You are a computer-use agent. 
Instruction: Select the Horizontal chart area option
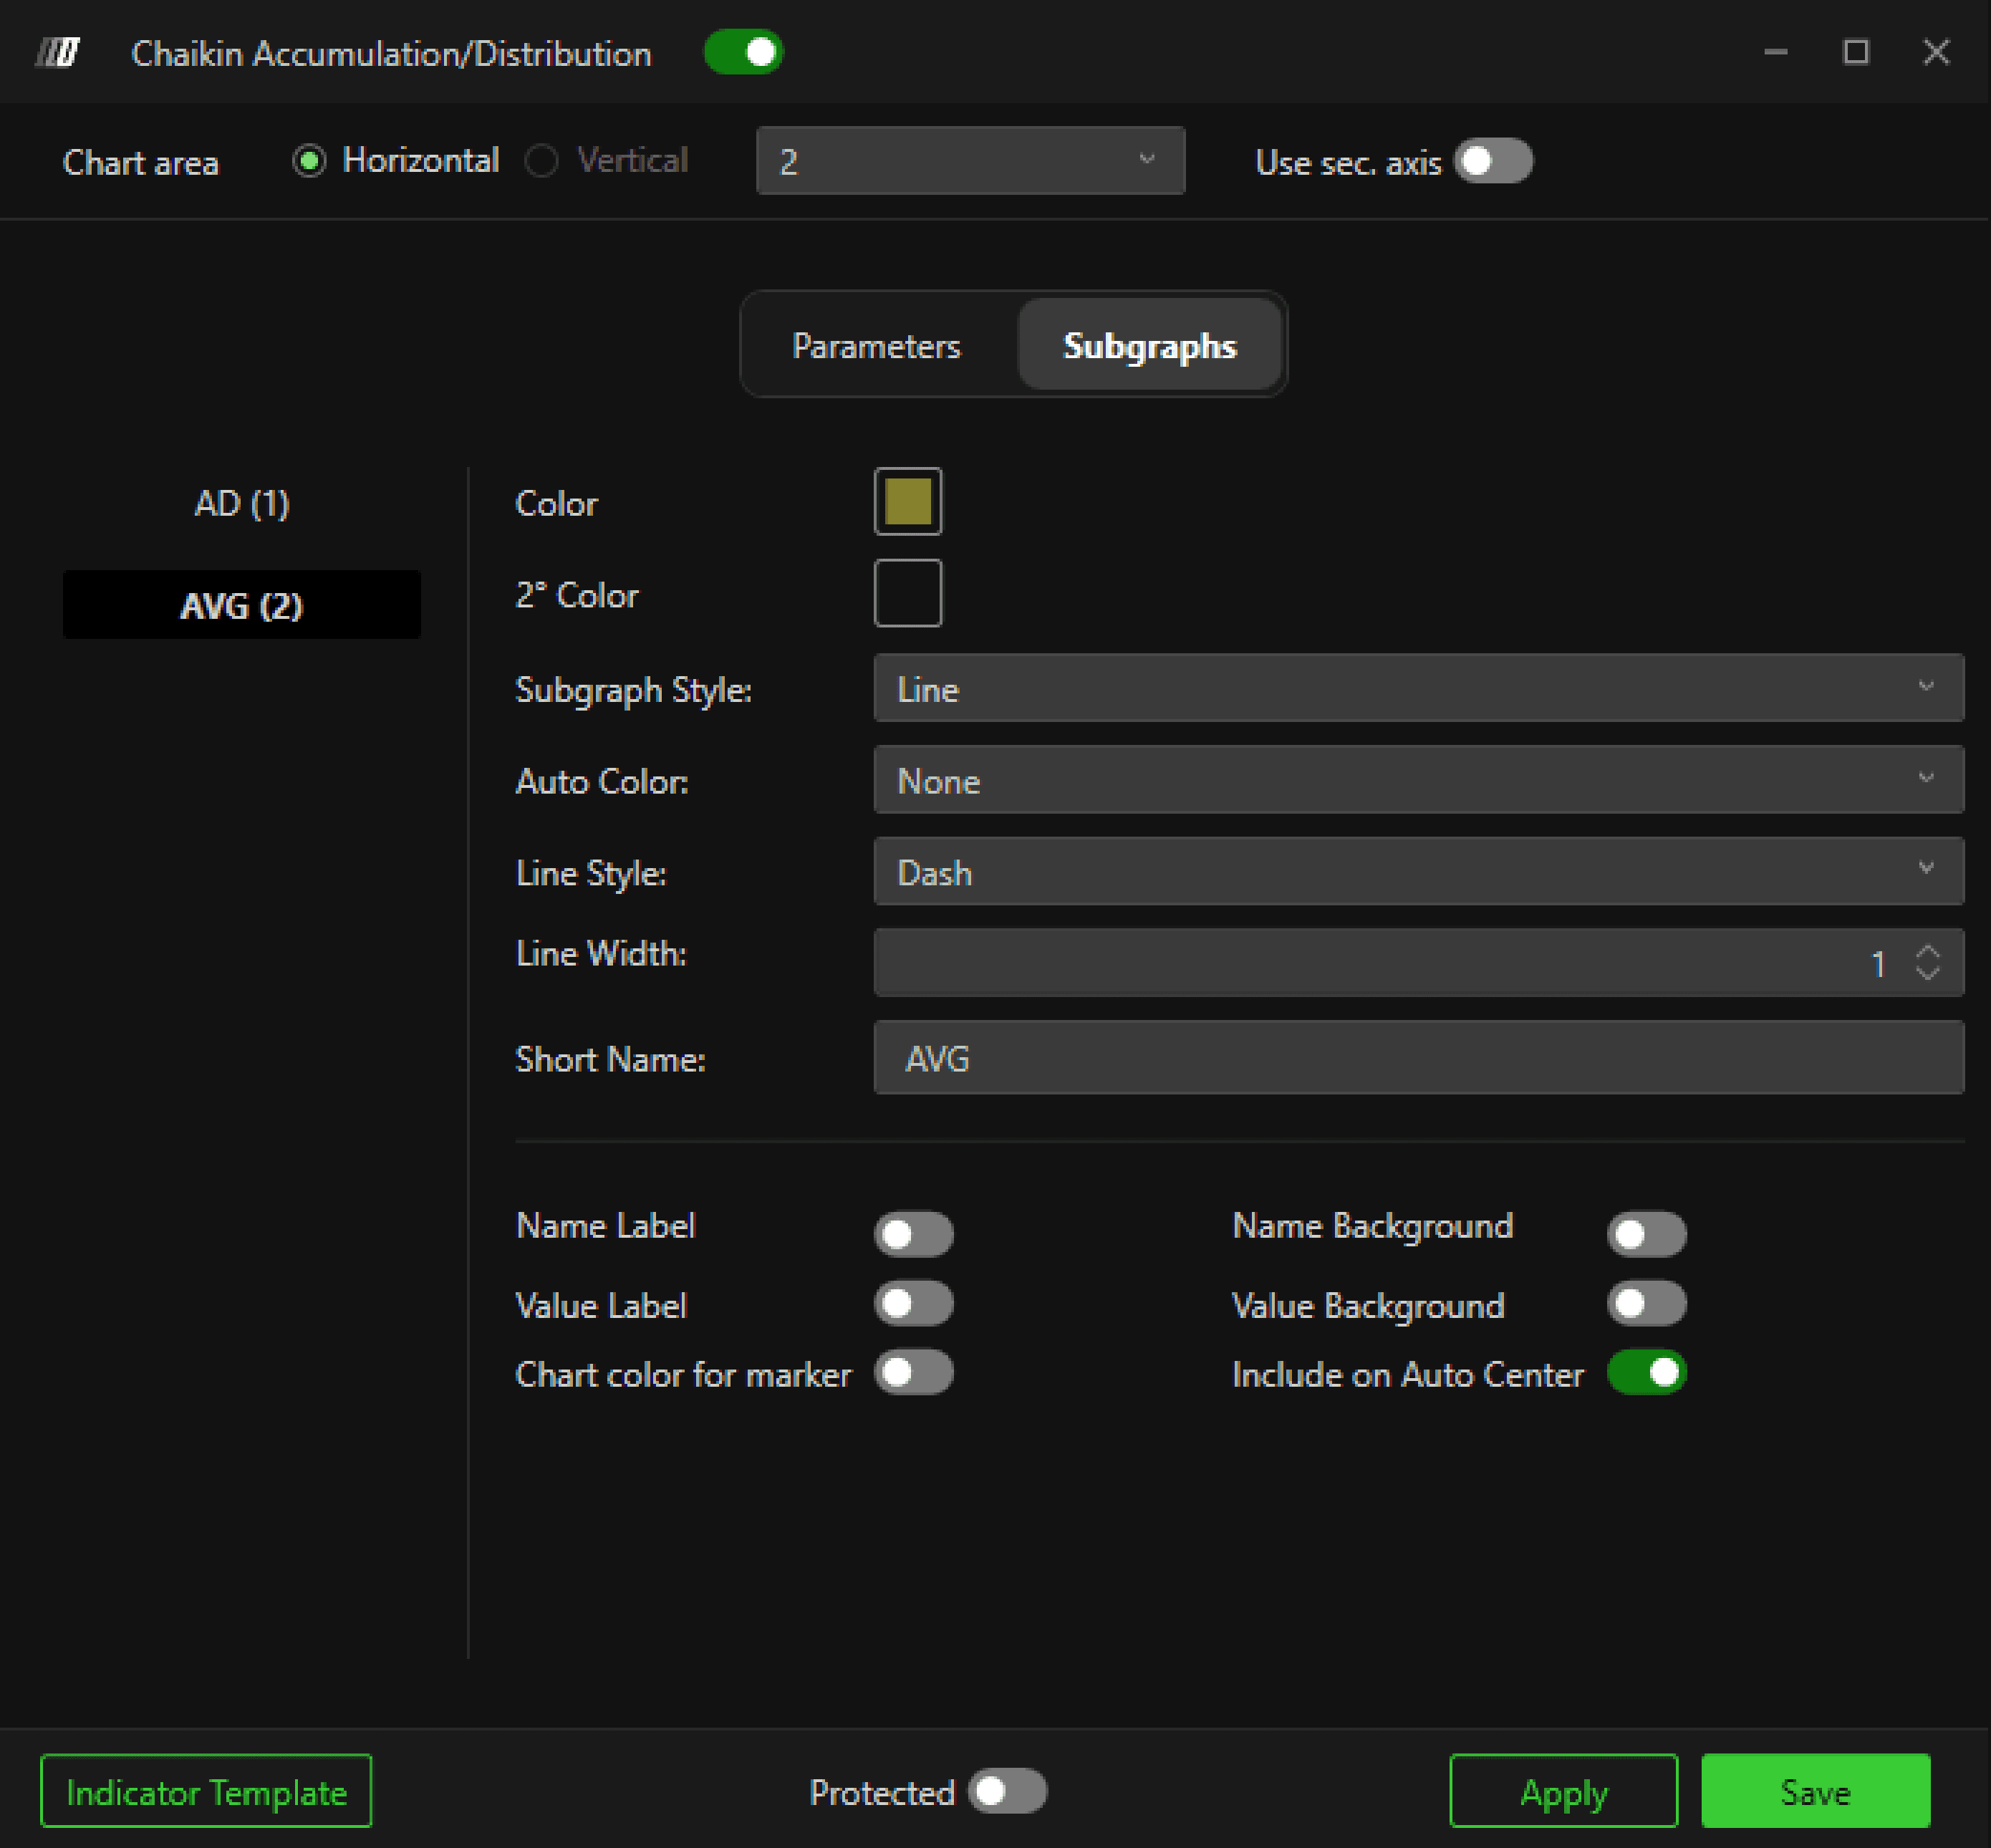click(310, 161)
